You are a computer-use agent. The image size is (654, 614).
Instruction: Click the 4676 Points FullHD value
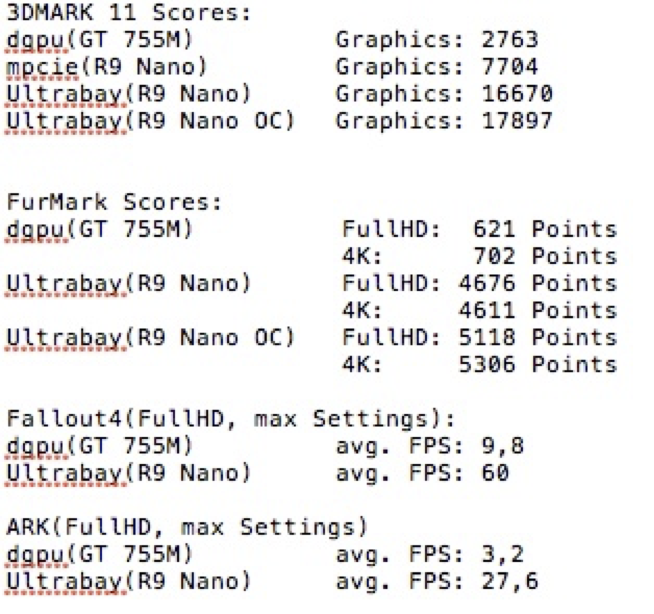[538, 284]
